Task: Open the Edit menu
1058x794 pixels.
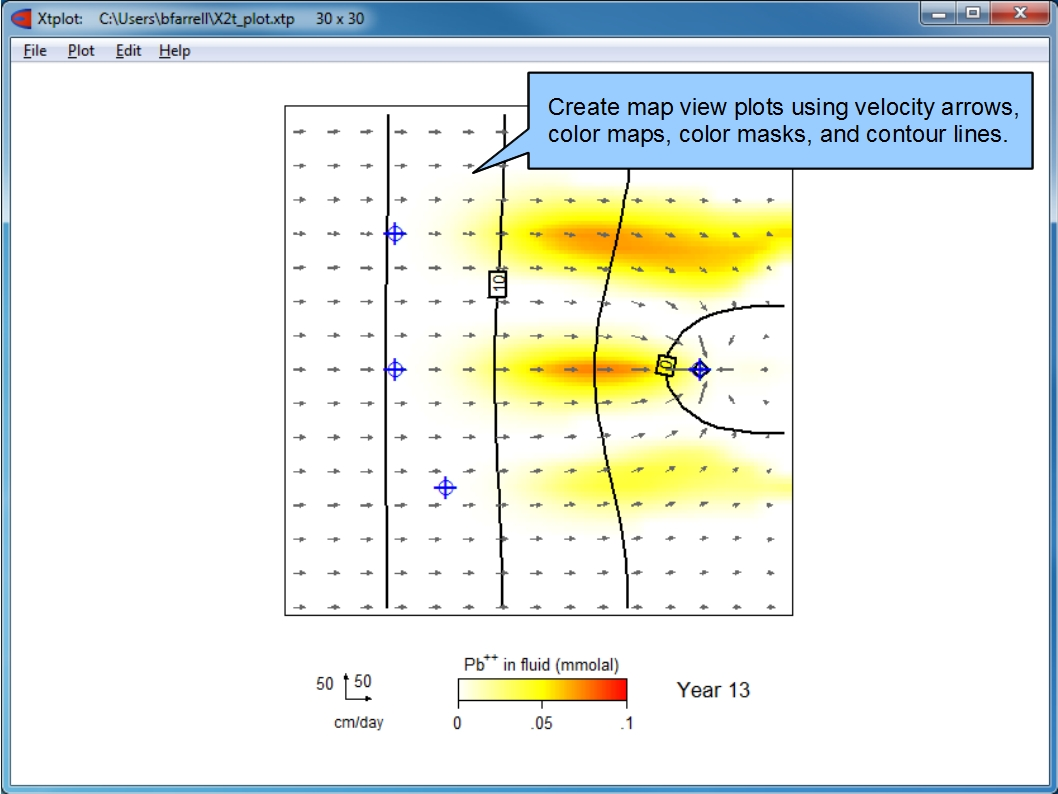Action: [x=128, y=51]
